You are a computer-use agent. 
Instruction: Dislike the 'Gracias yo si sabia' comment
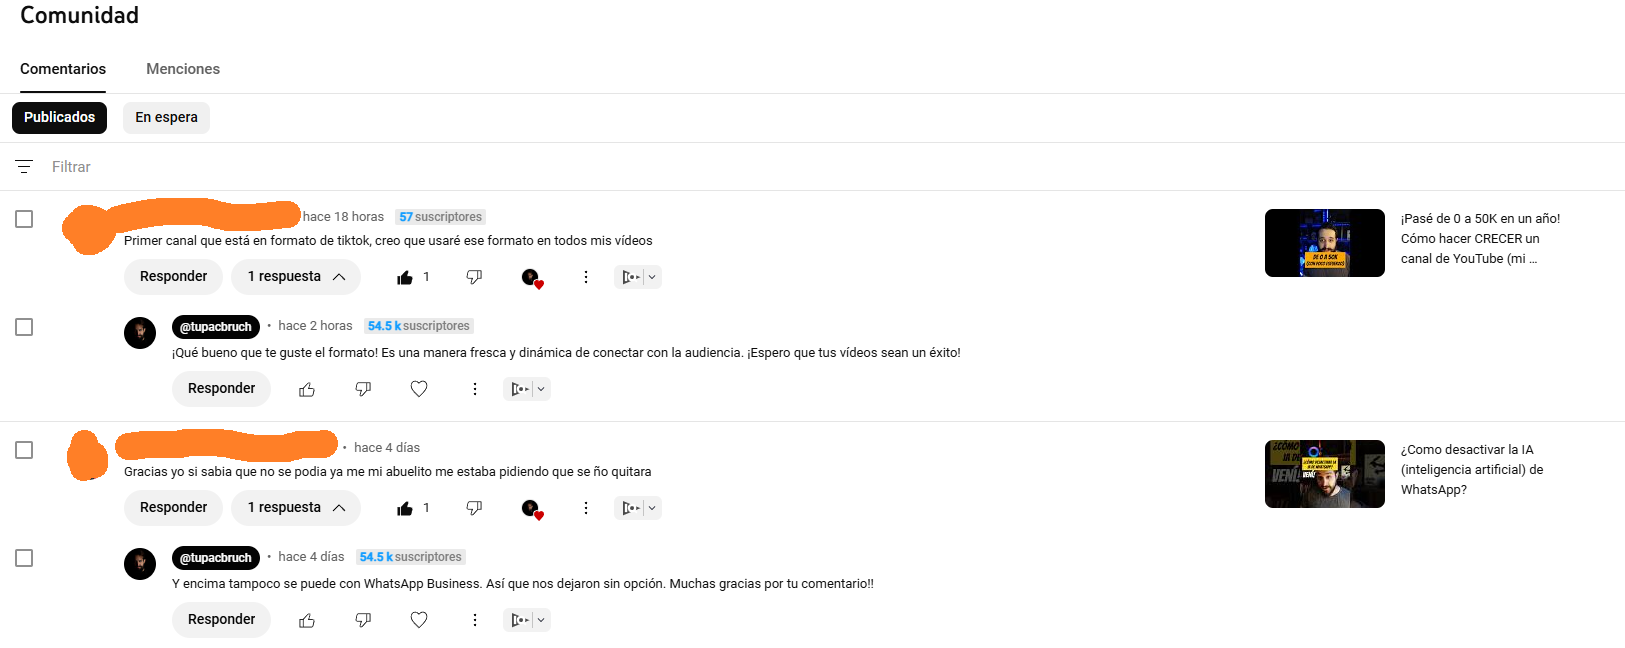(474, 508)
